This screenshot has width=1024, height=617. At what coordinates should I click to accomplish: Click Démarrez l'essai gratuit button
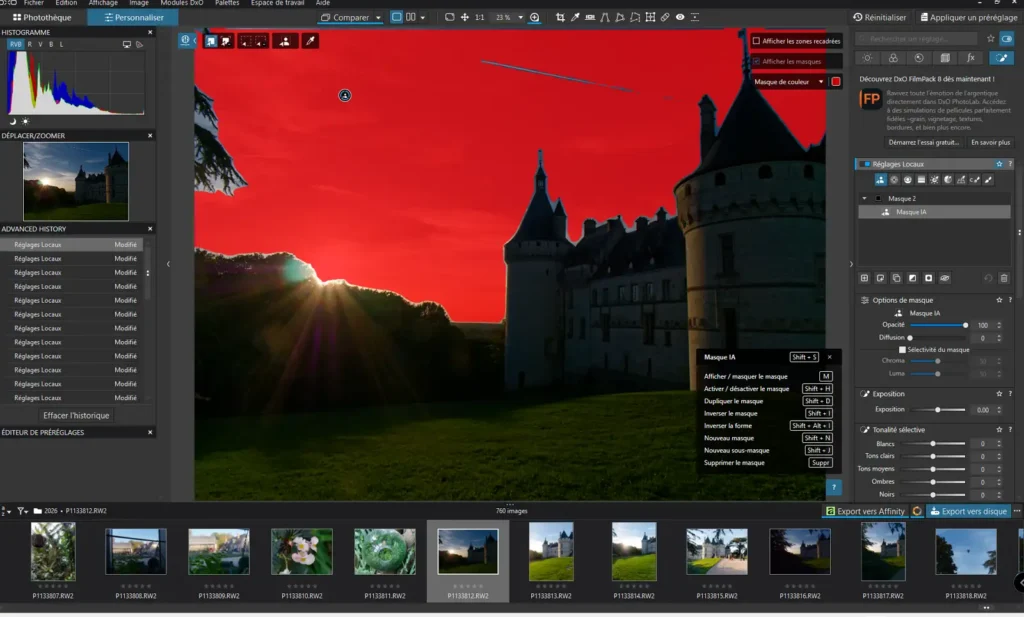(923, 142)
